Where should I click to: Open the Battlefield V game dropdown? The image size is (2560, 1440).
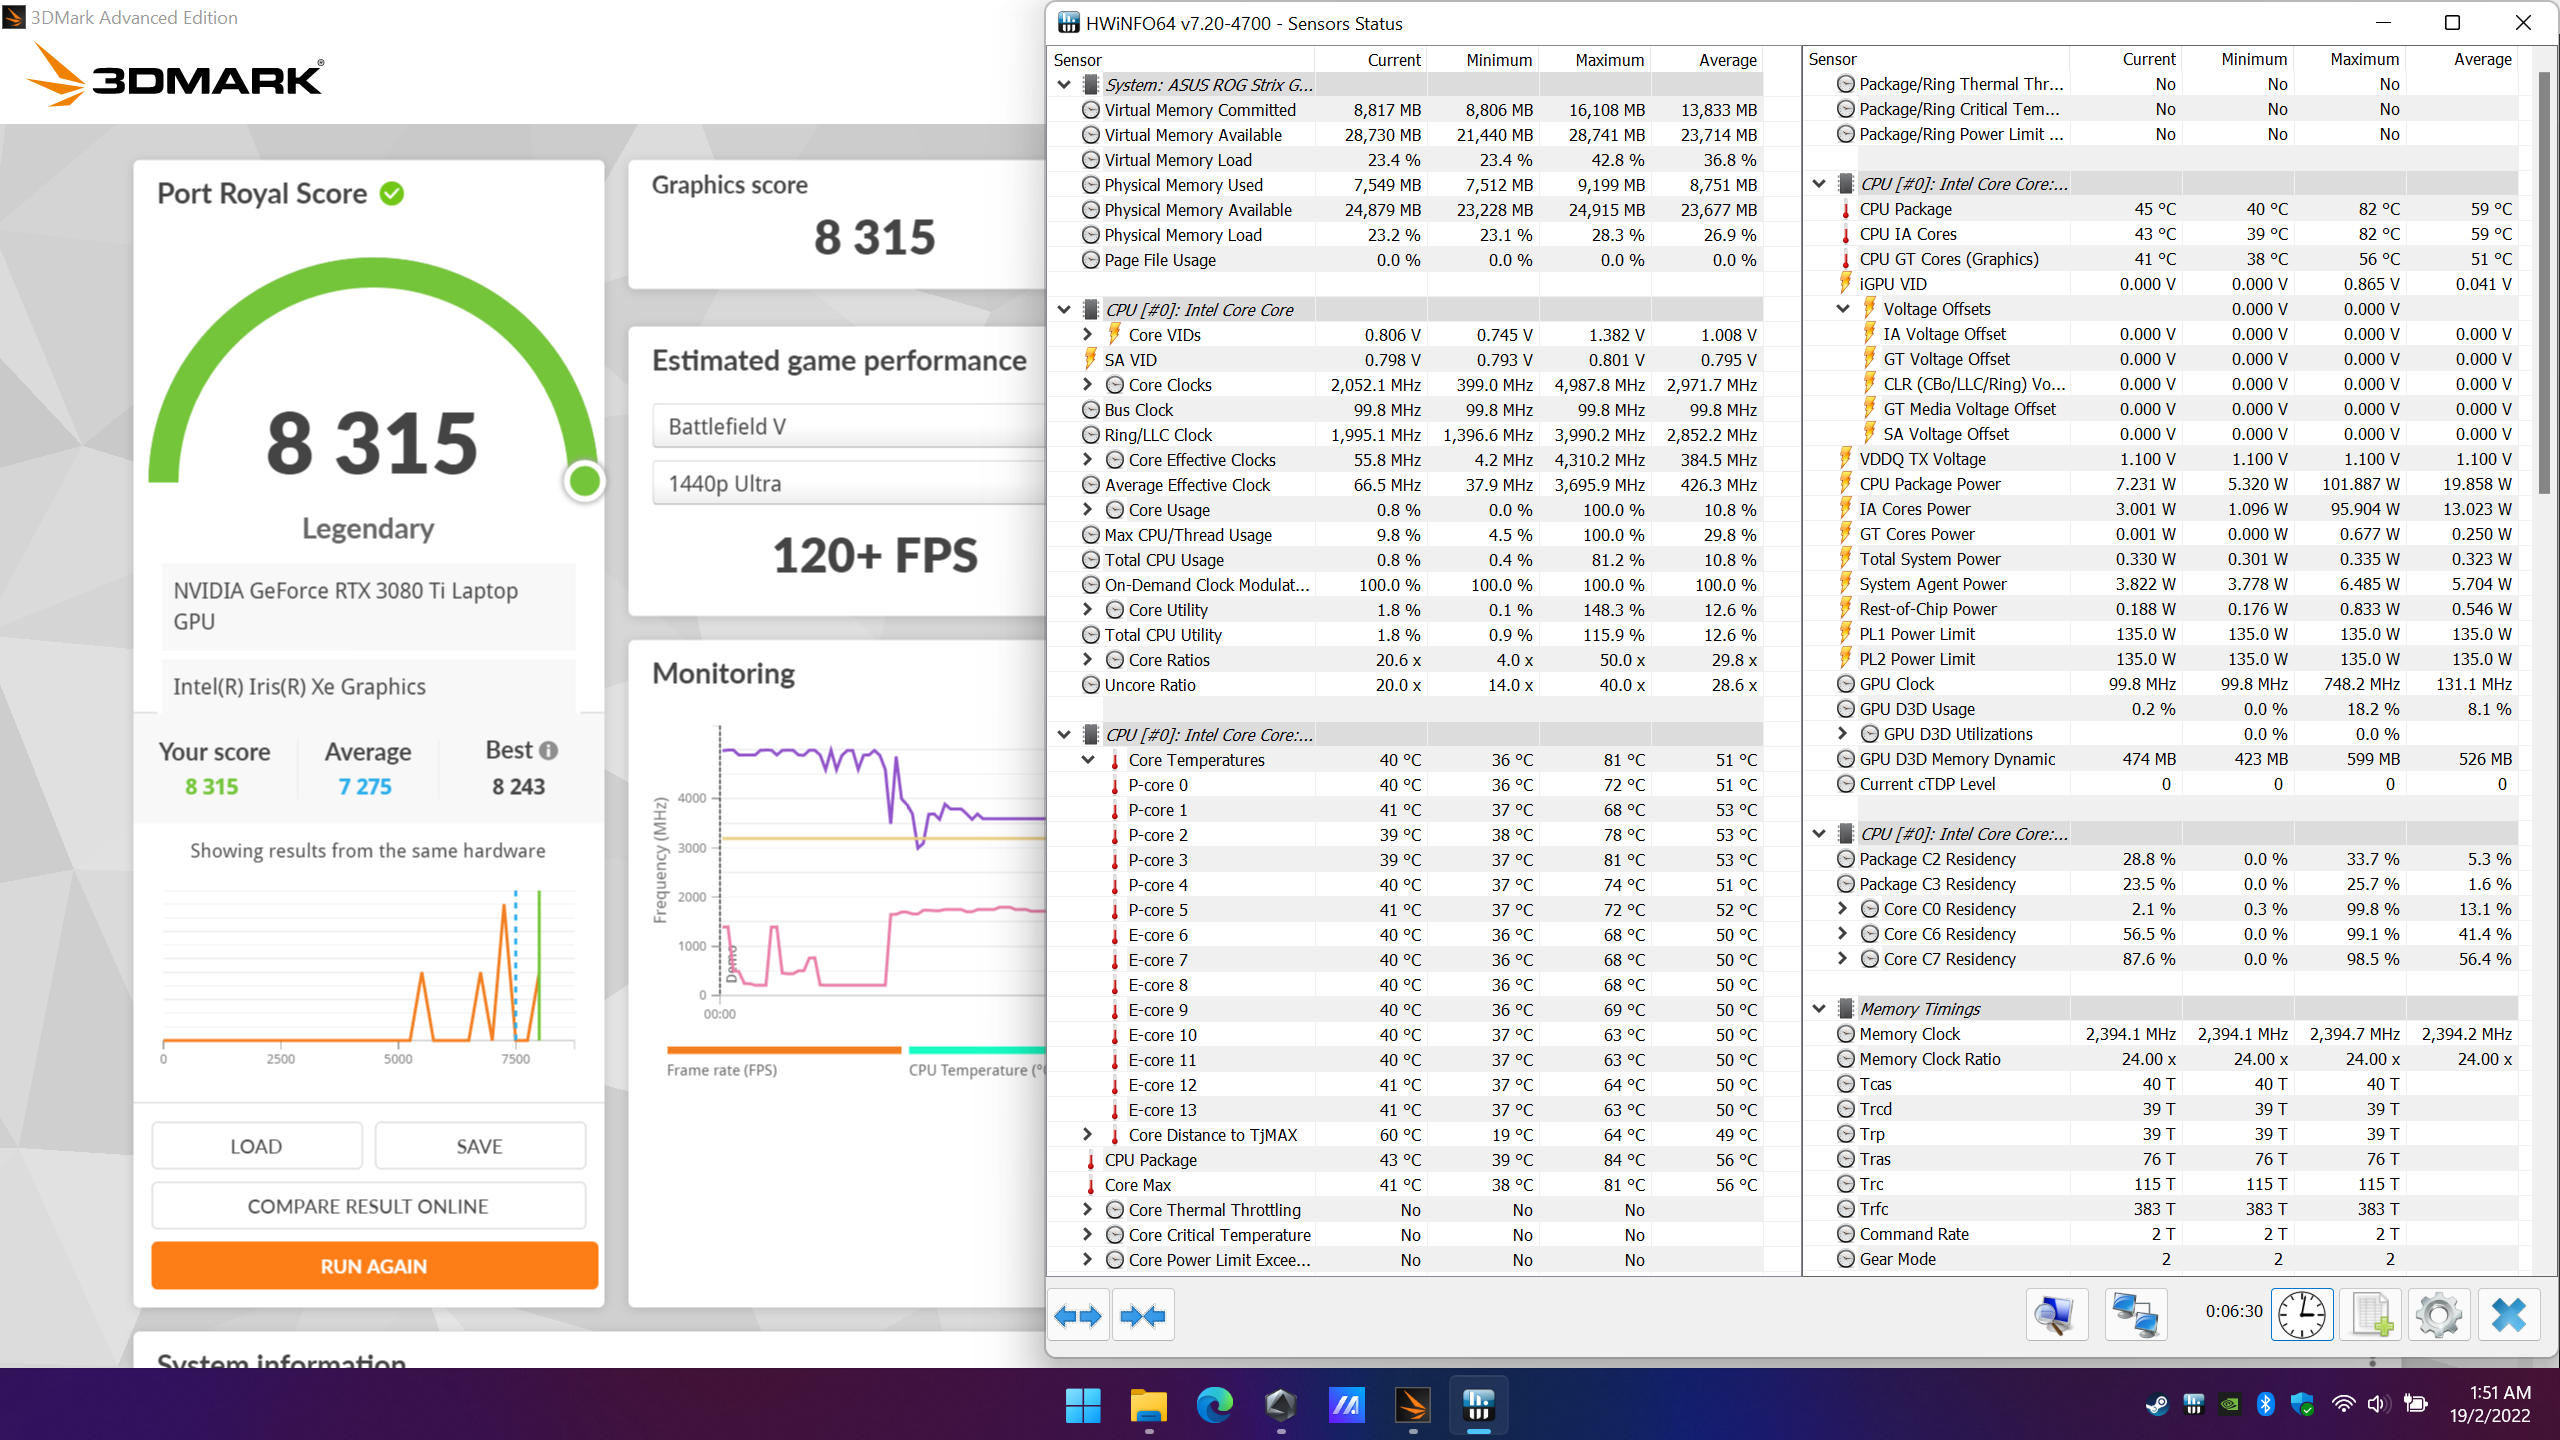tap(849, 426)
